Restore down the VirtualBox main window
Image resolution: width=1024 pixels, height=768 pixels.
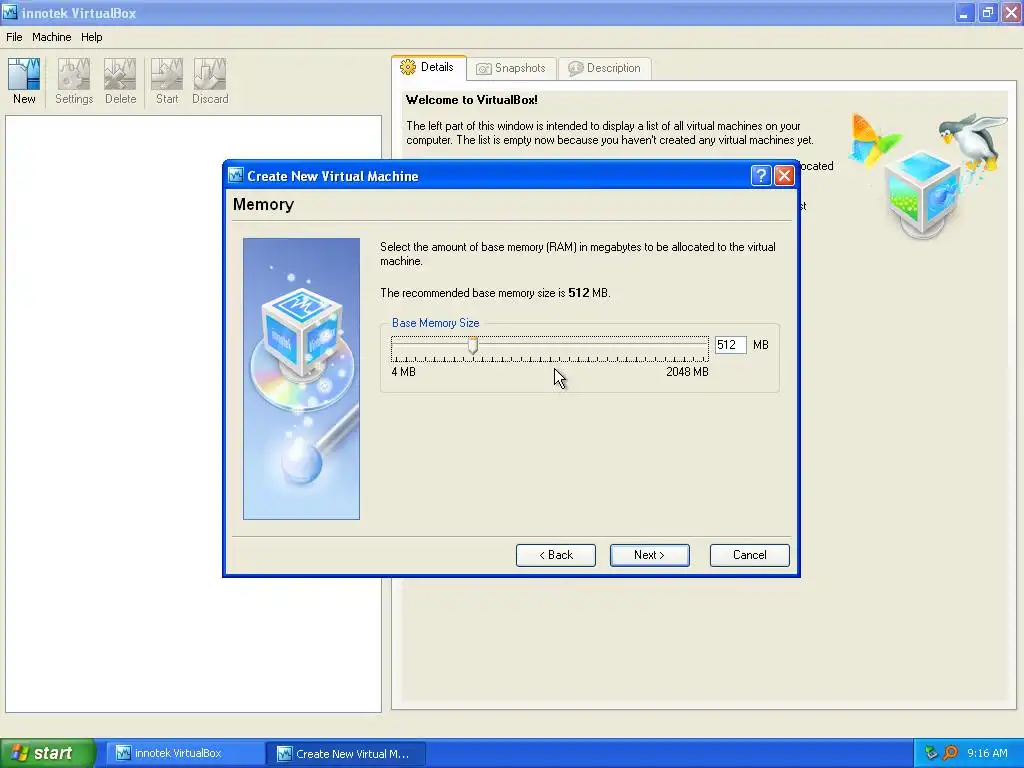987,12
